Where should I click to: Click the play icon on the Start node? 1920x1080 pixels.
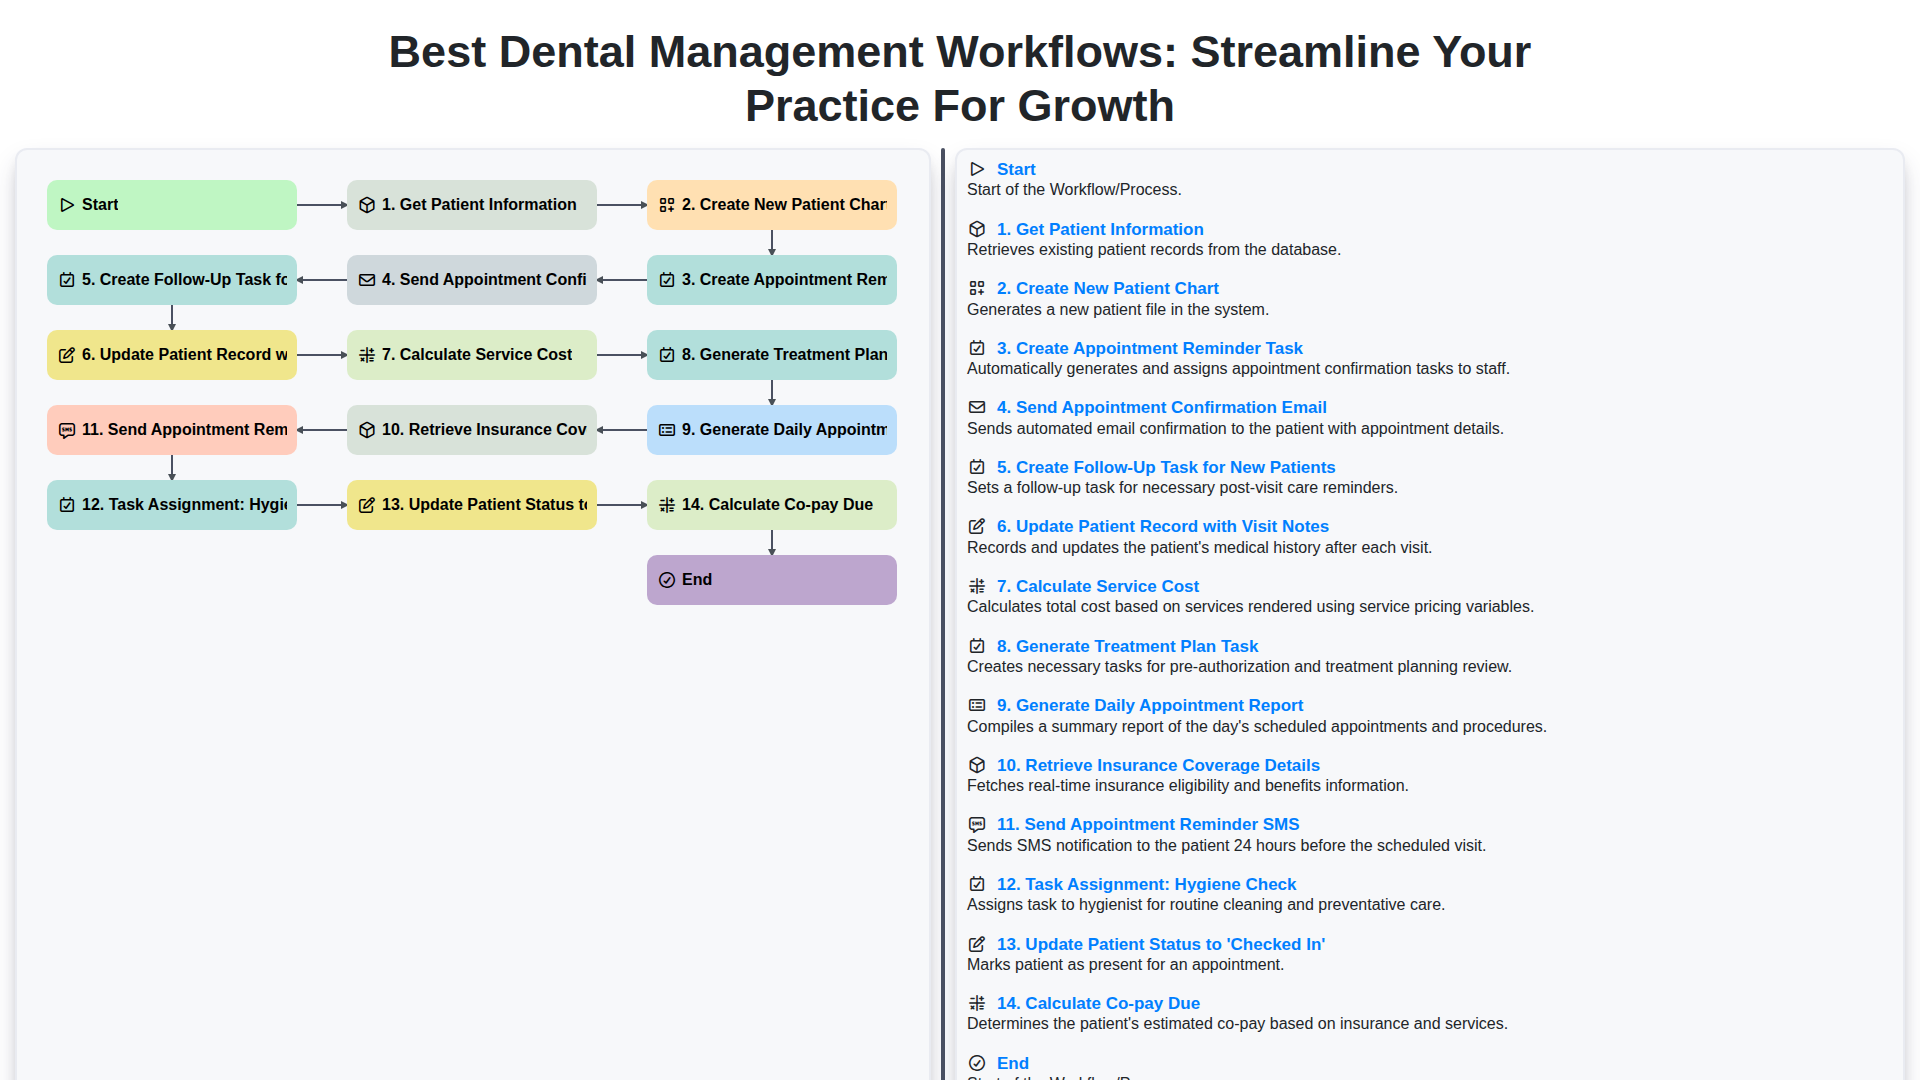[x=68, y=204]
